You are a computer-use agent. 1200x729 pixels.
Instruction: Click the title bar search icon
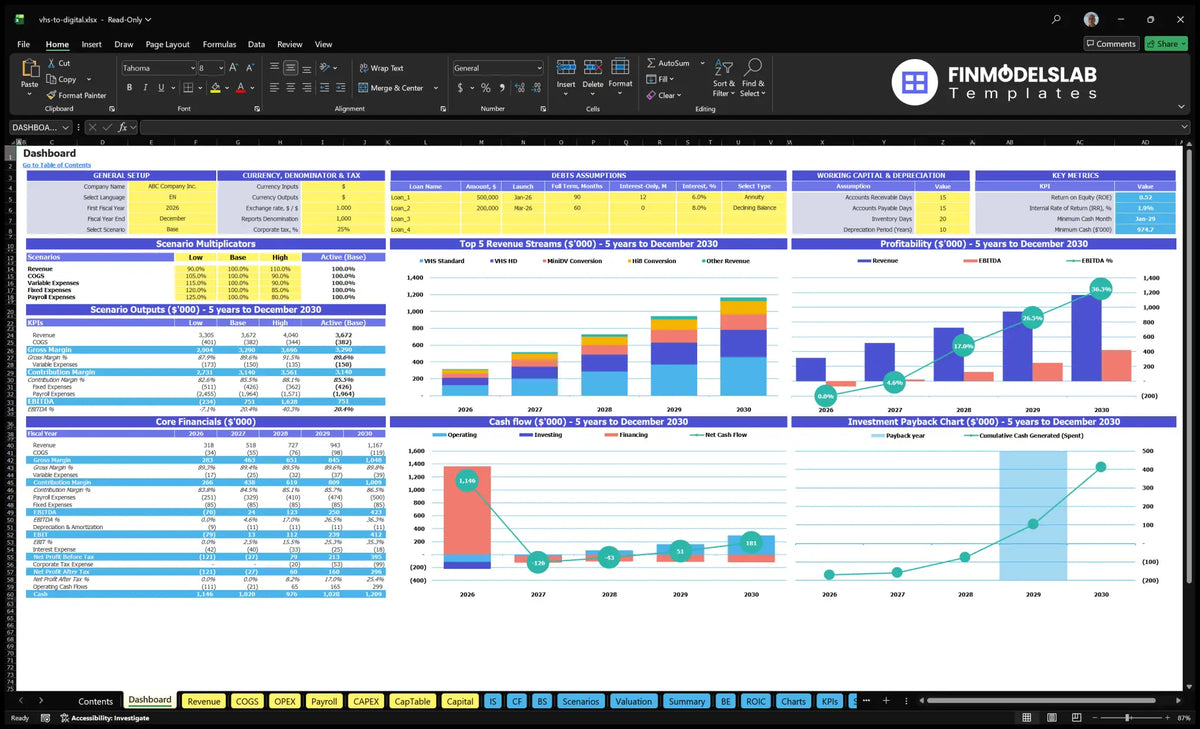pyautogui.click(x=1057, y=19)
